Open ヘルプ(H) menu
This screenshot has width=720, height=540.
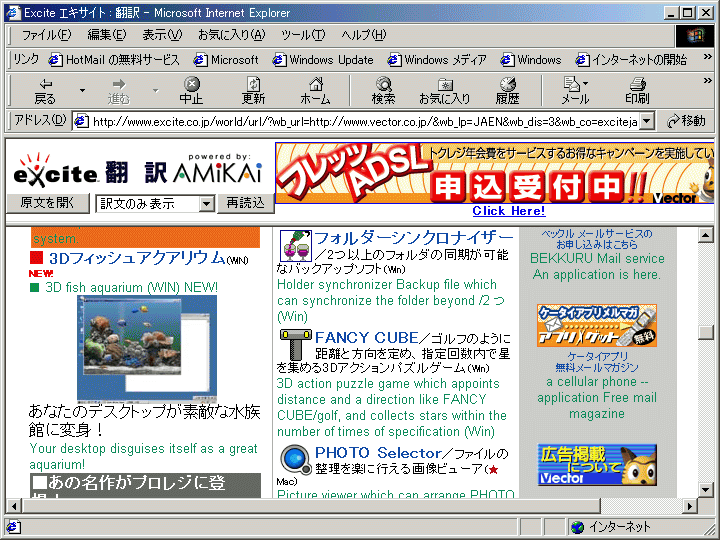click(364, 35)
